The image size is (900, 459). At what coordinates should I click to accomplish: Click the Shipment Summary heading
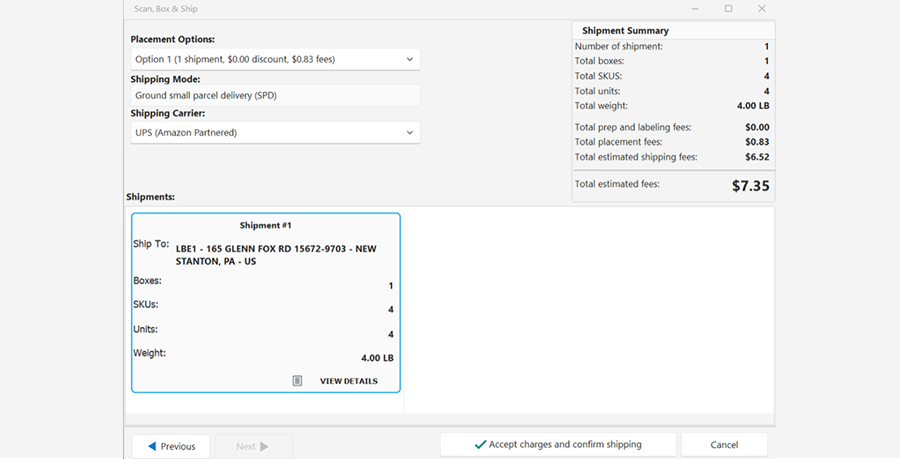[x=625, y=30]
